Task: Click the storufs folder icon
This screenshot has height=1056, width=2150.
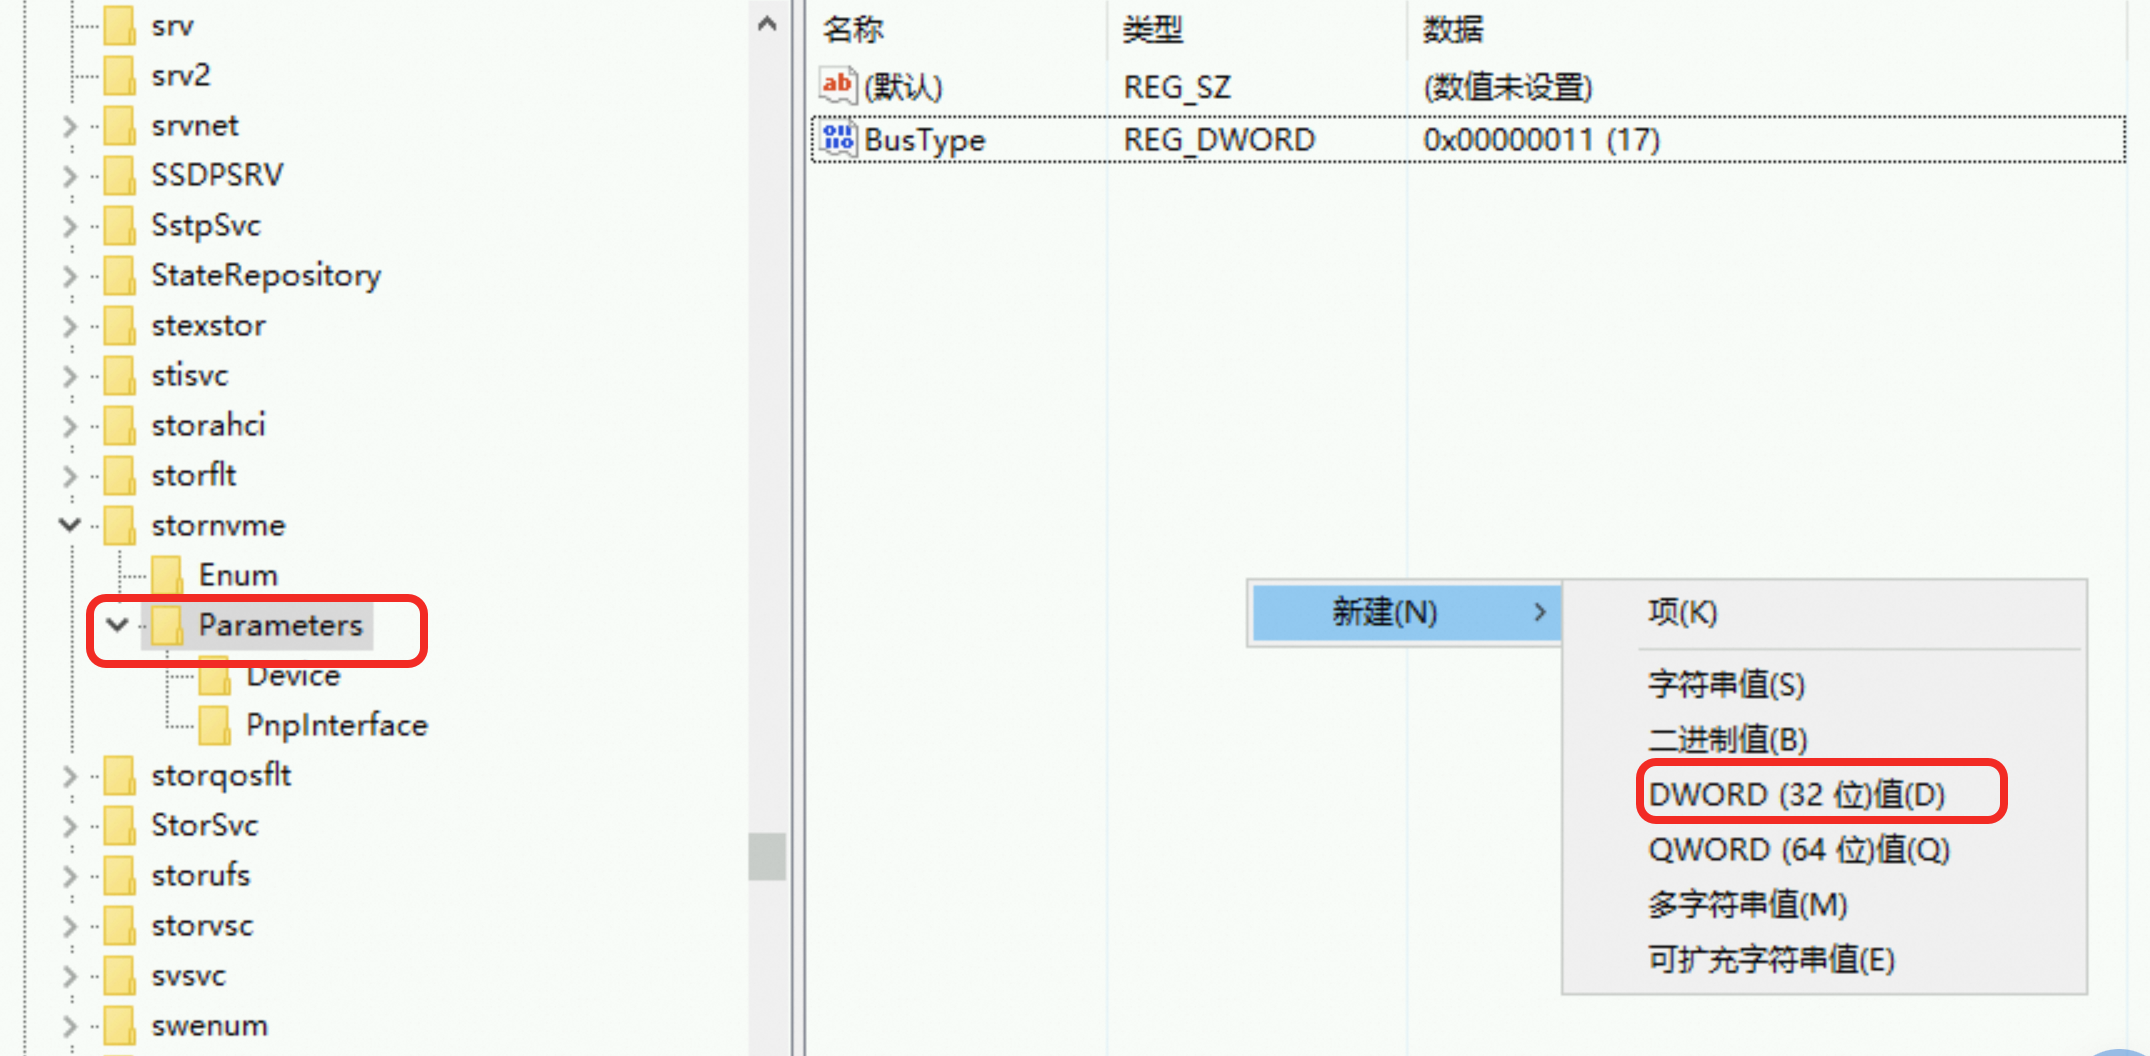Action: pyautogui.click(x=120, y=875)
